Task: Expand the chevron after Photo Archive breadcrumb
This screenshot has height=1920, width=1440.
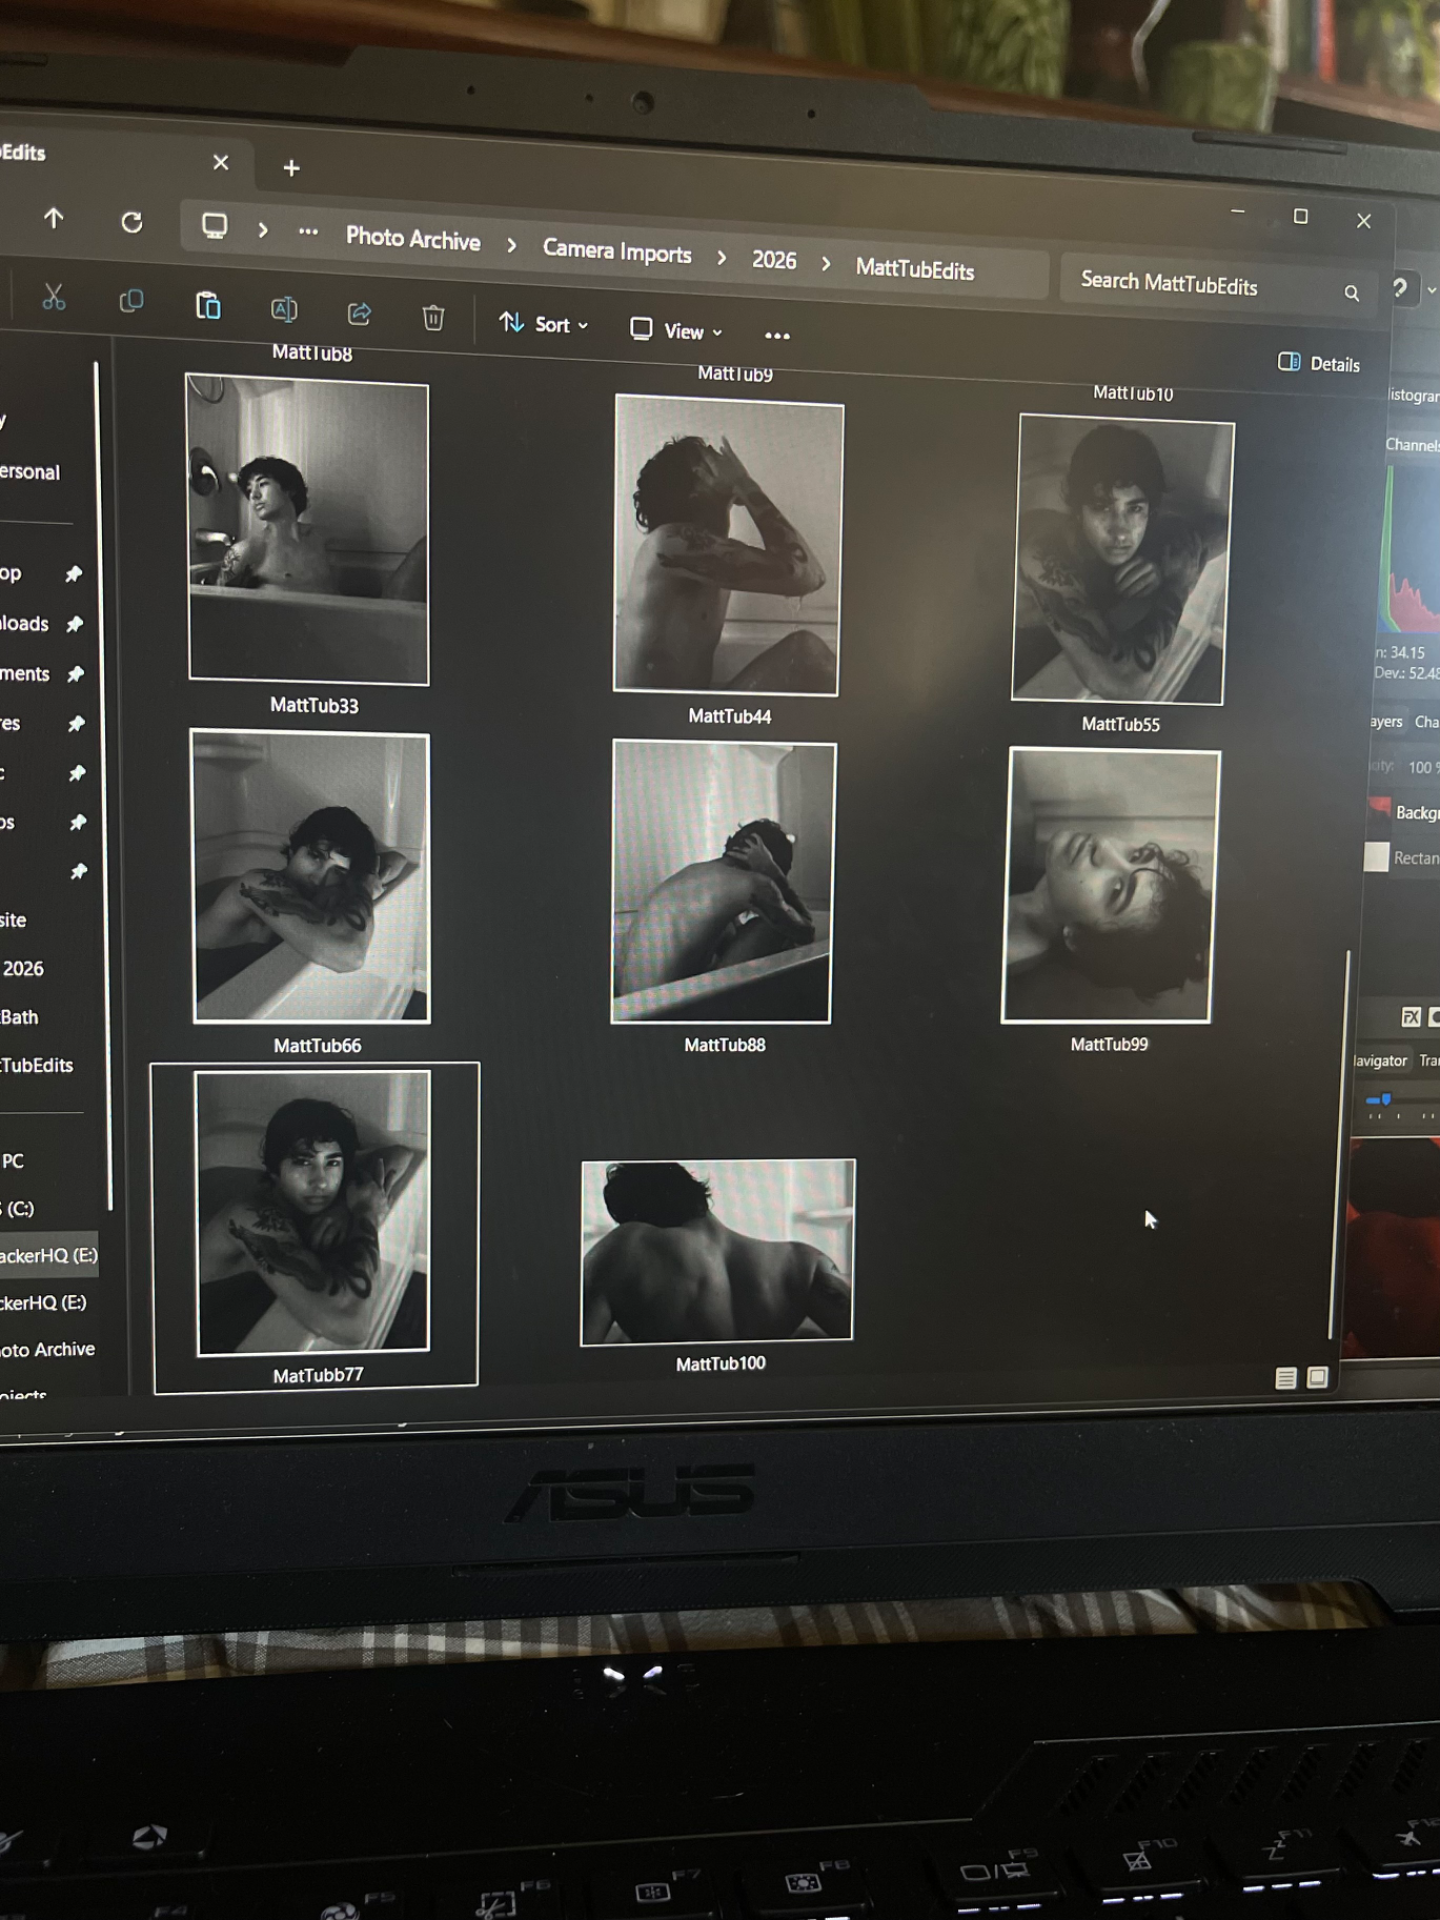Action: (512, 245)
